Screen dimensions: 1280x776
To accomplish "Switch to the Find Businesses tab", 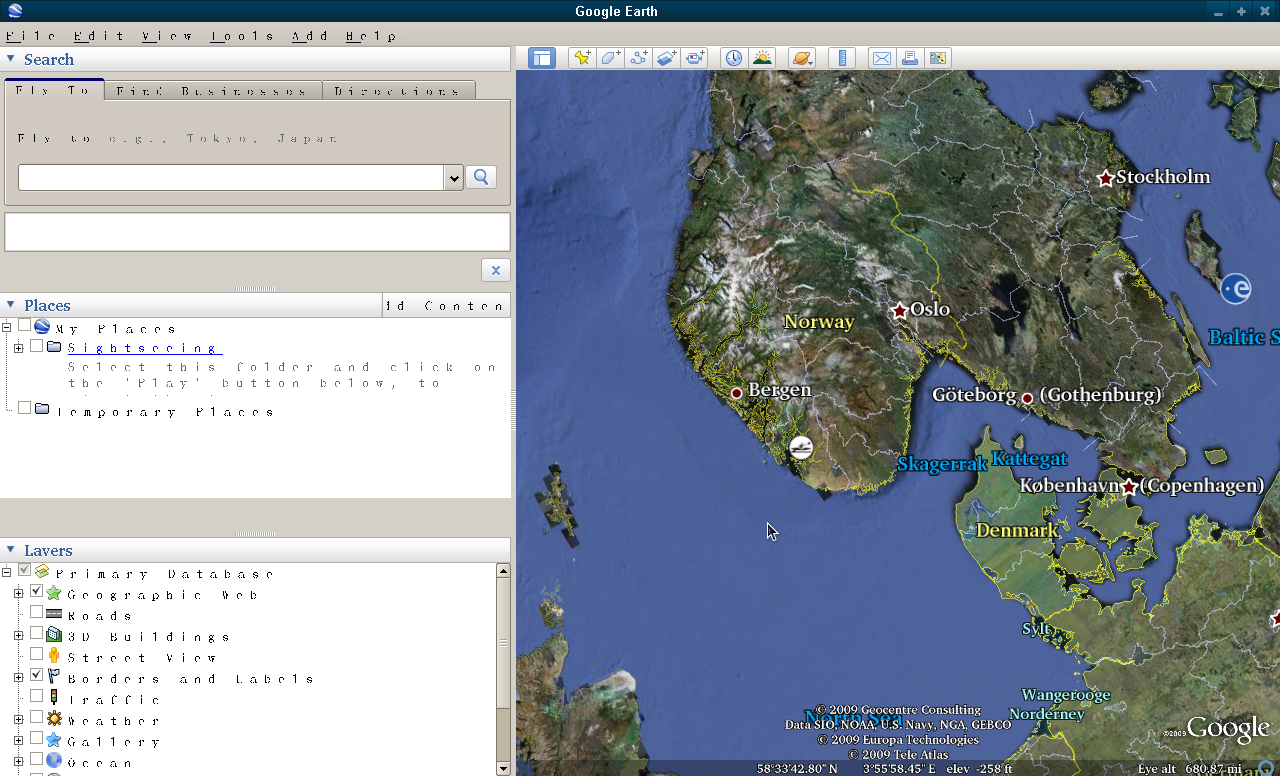I will tap(212, 91).
